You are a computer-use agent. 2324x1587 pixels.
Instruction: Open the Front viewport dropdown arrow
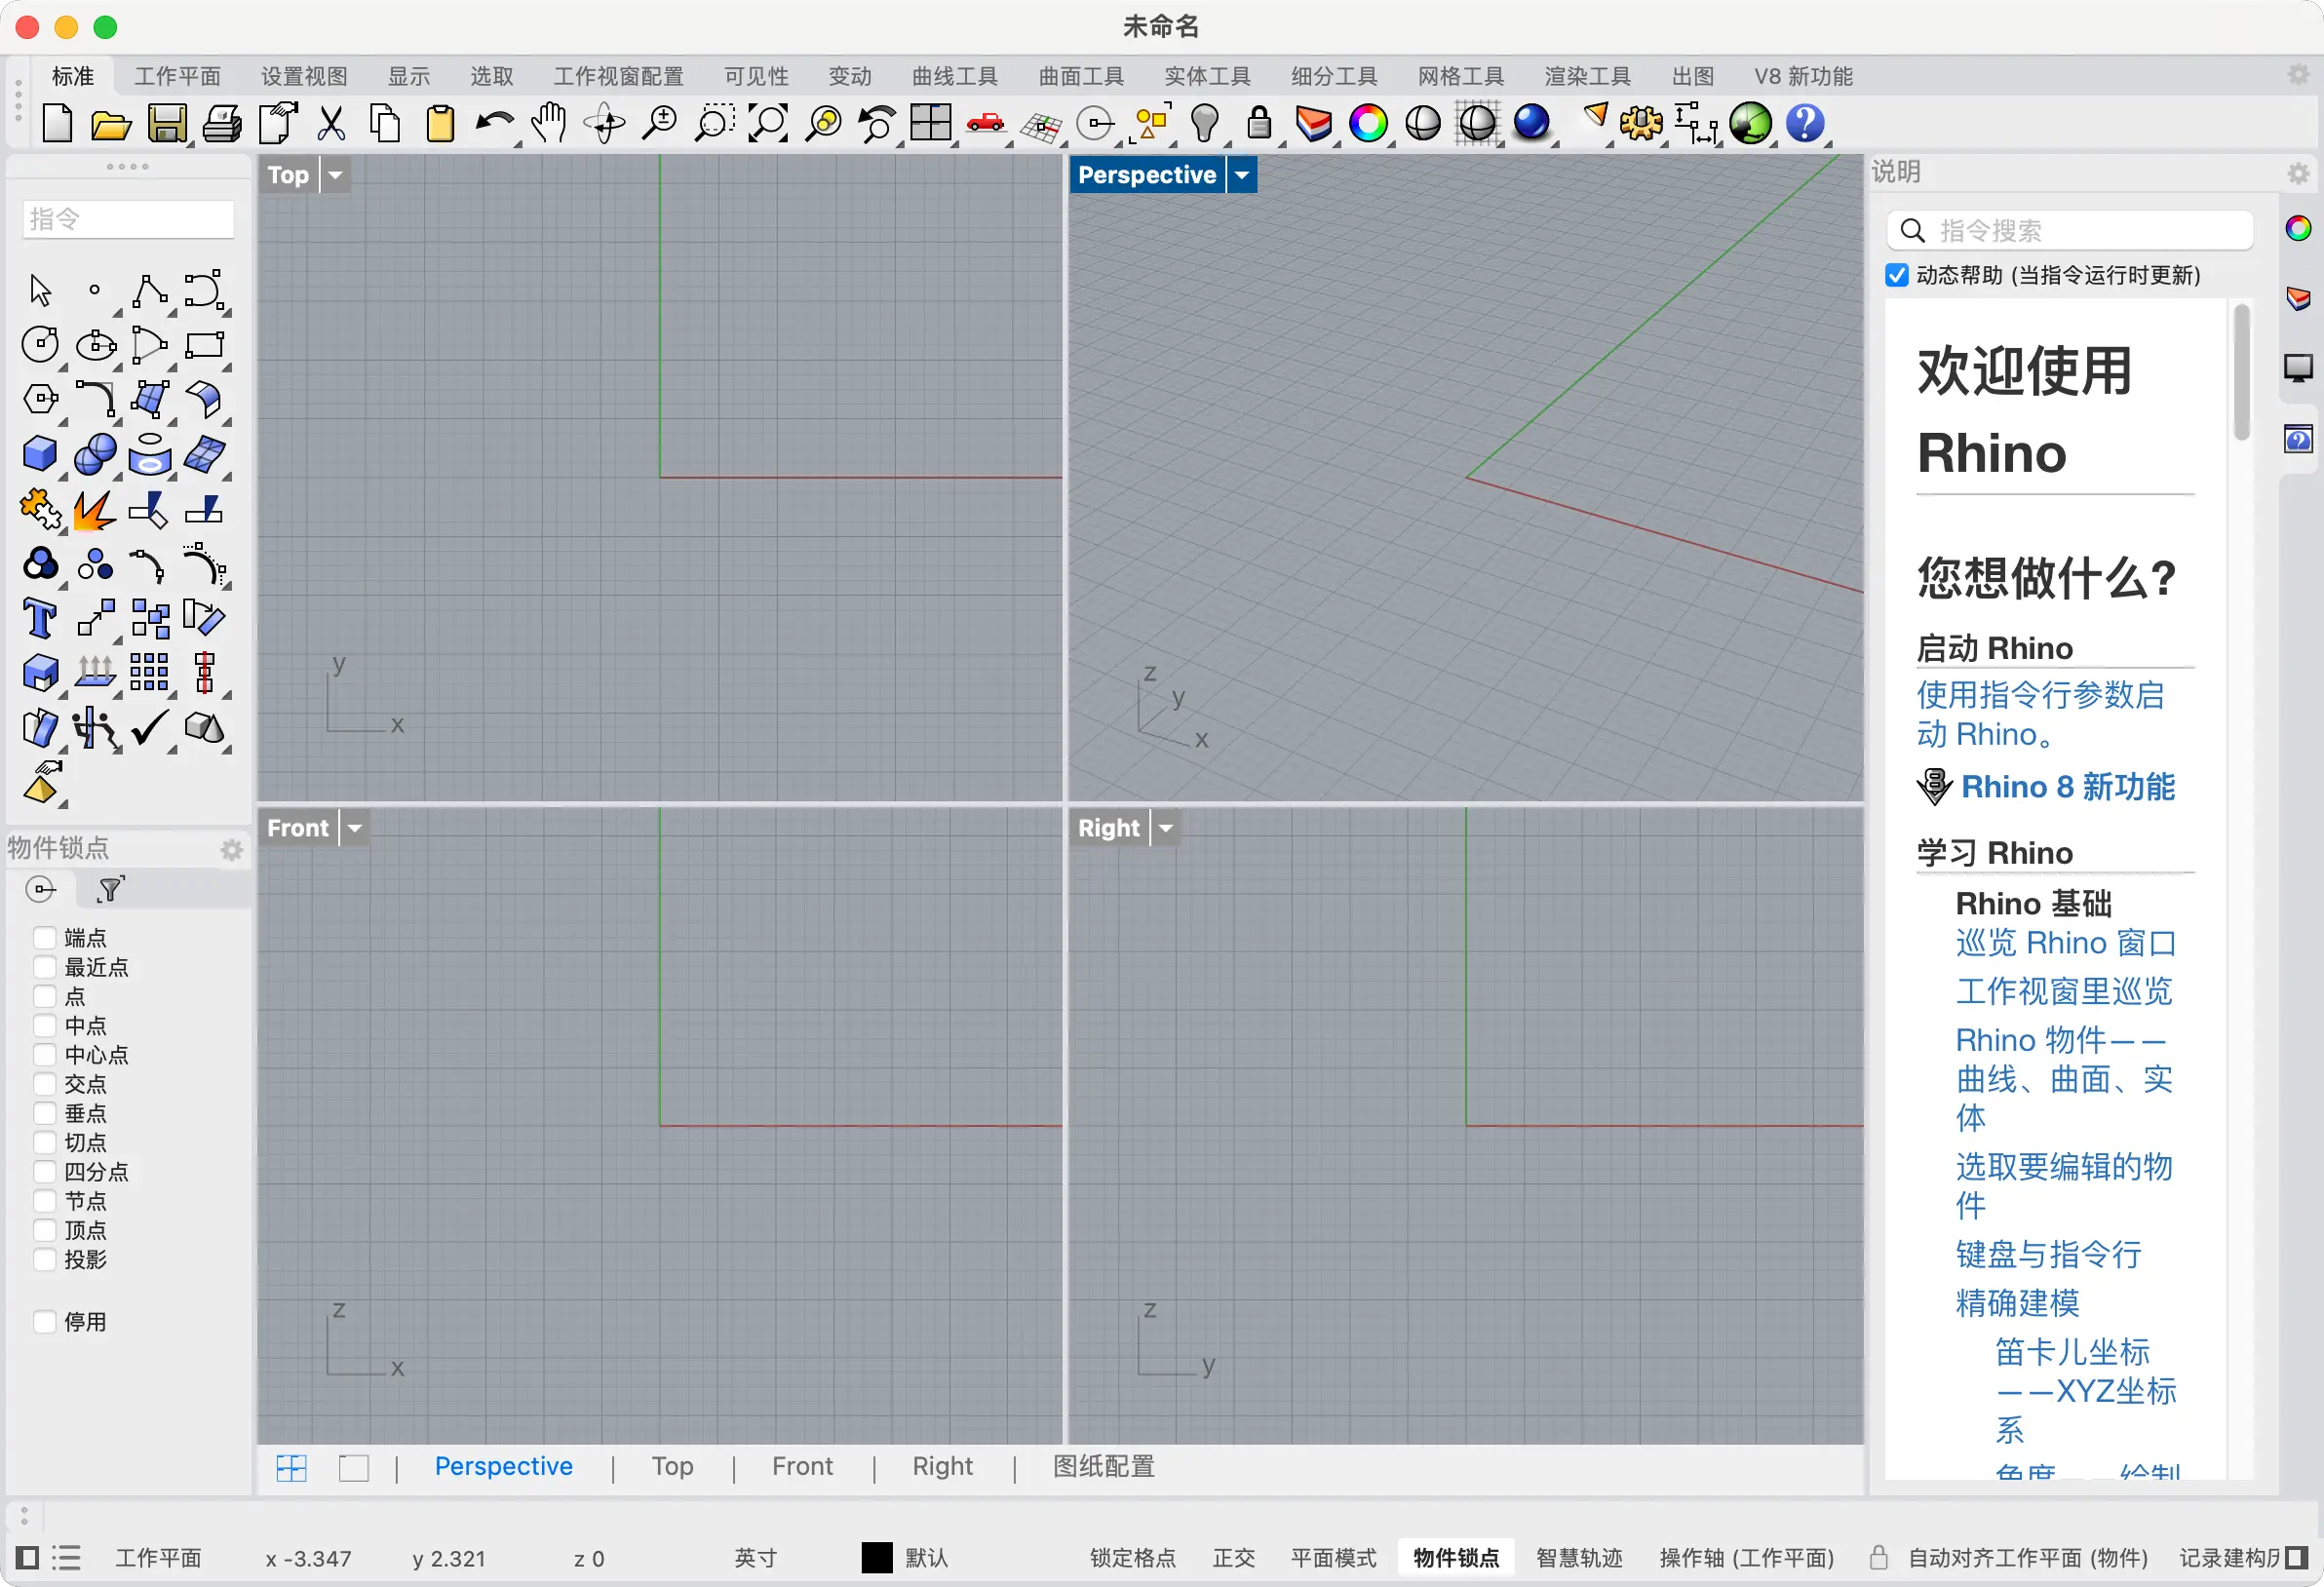[354, 828]
